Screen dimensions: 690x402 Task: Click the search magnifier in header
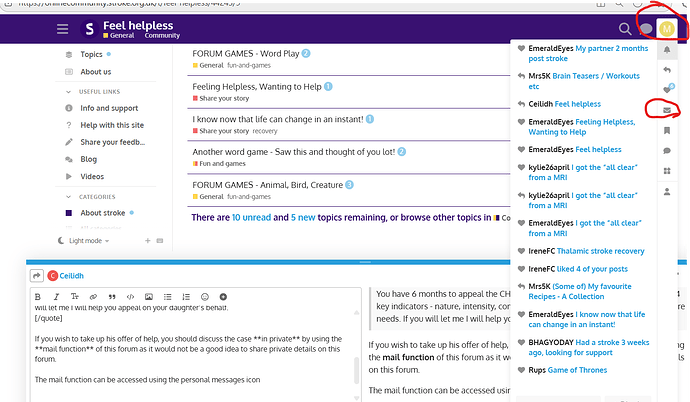coord(625,29)
